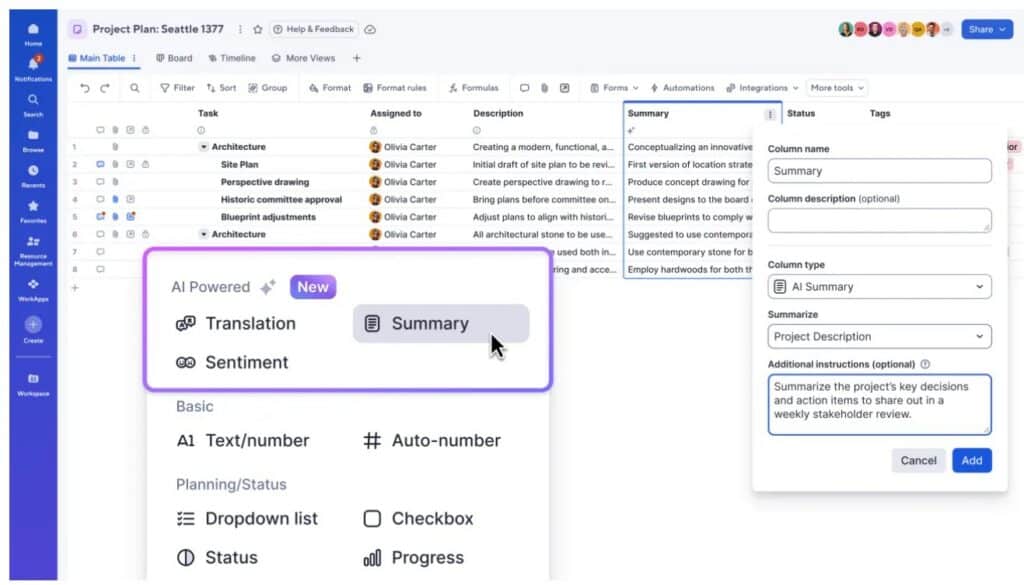Screen dimensions: 1024x585
Task: Switch to the Main Table tab
Action: pyautogui.click(x=97, y=58)
